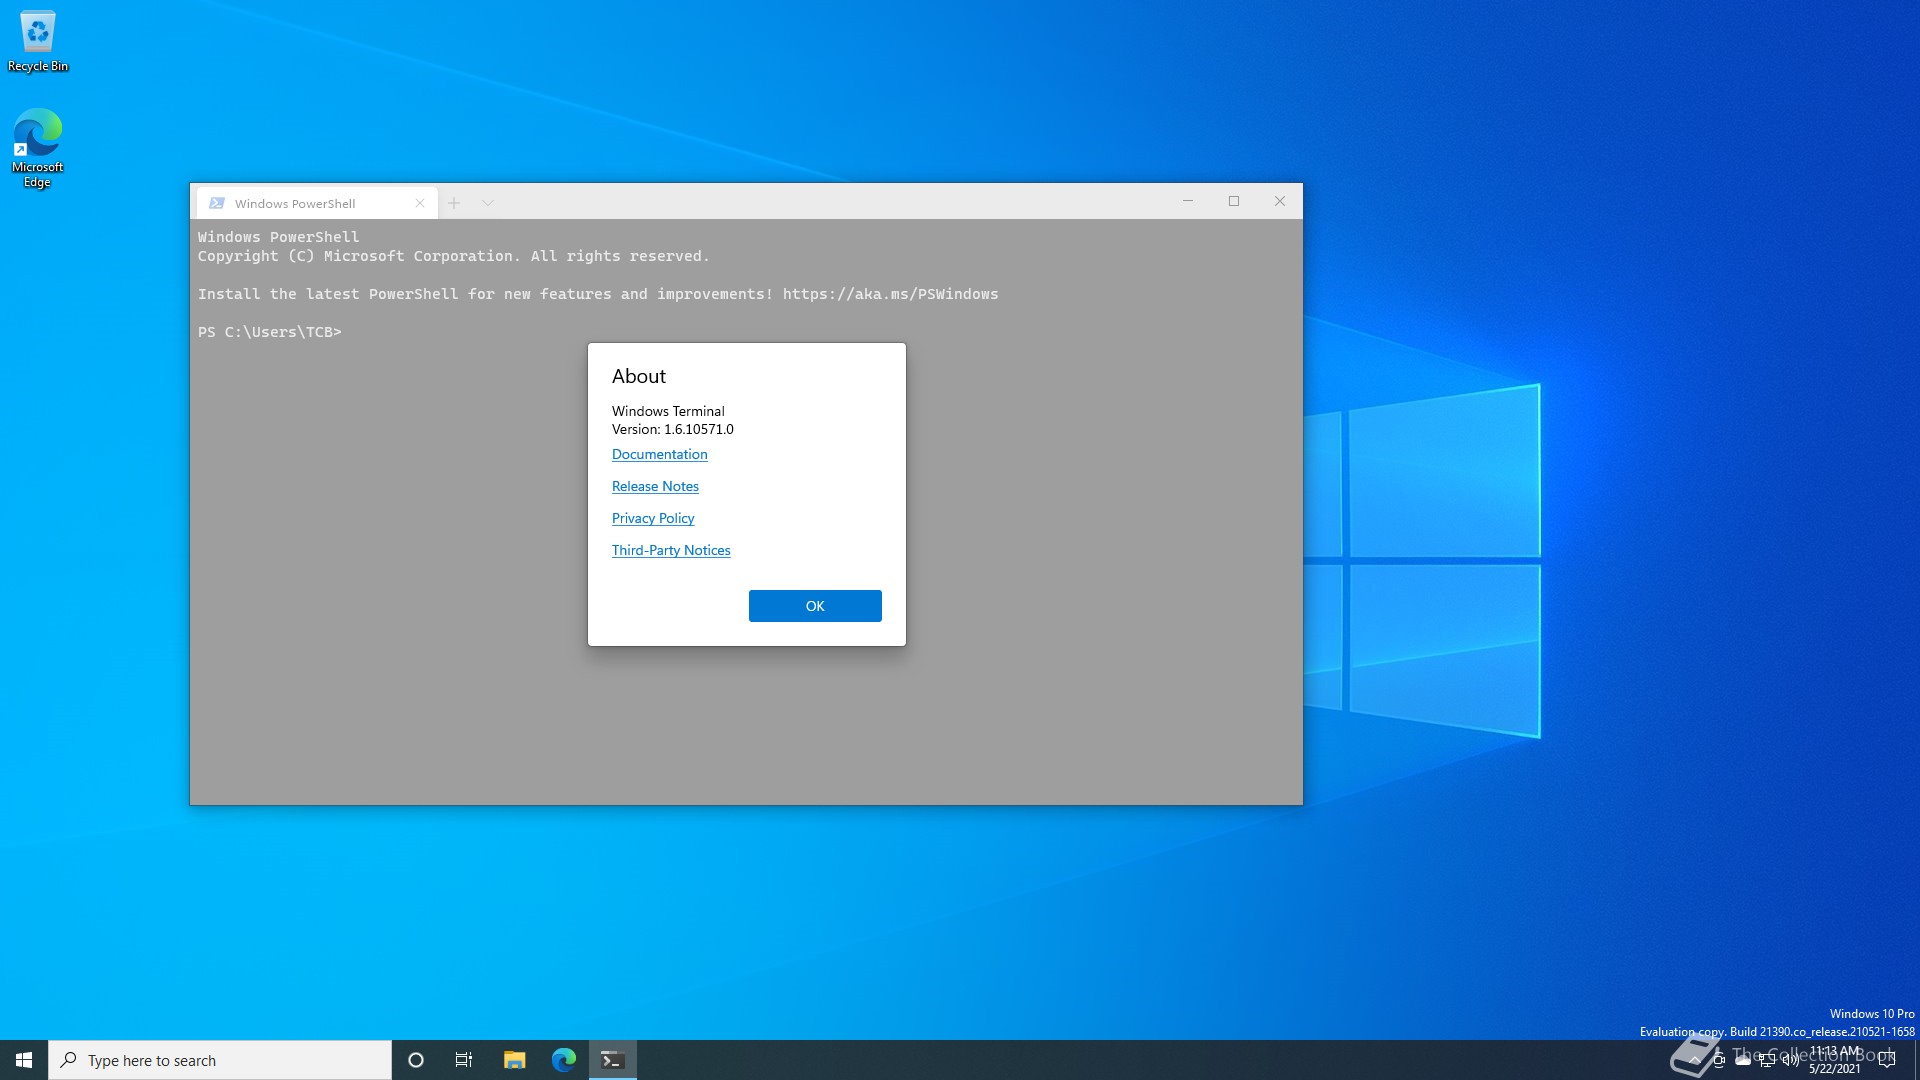1920x1080 pixels.
Task: Open the Documentation link
Action: click(x=659, y=454)
